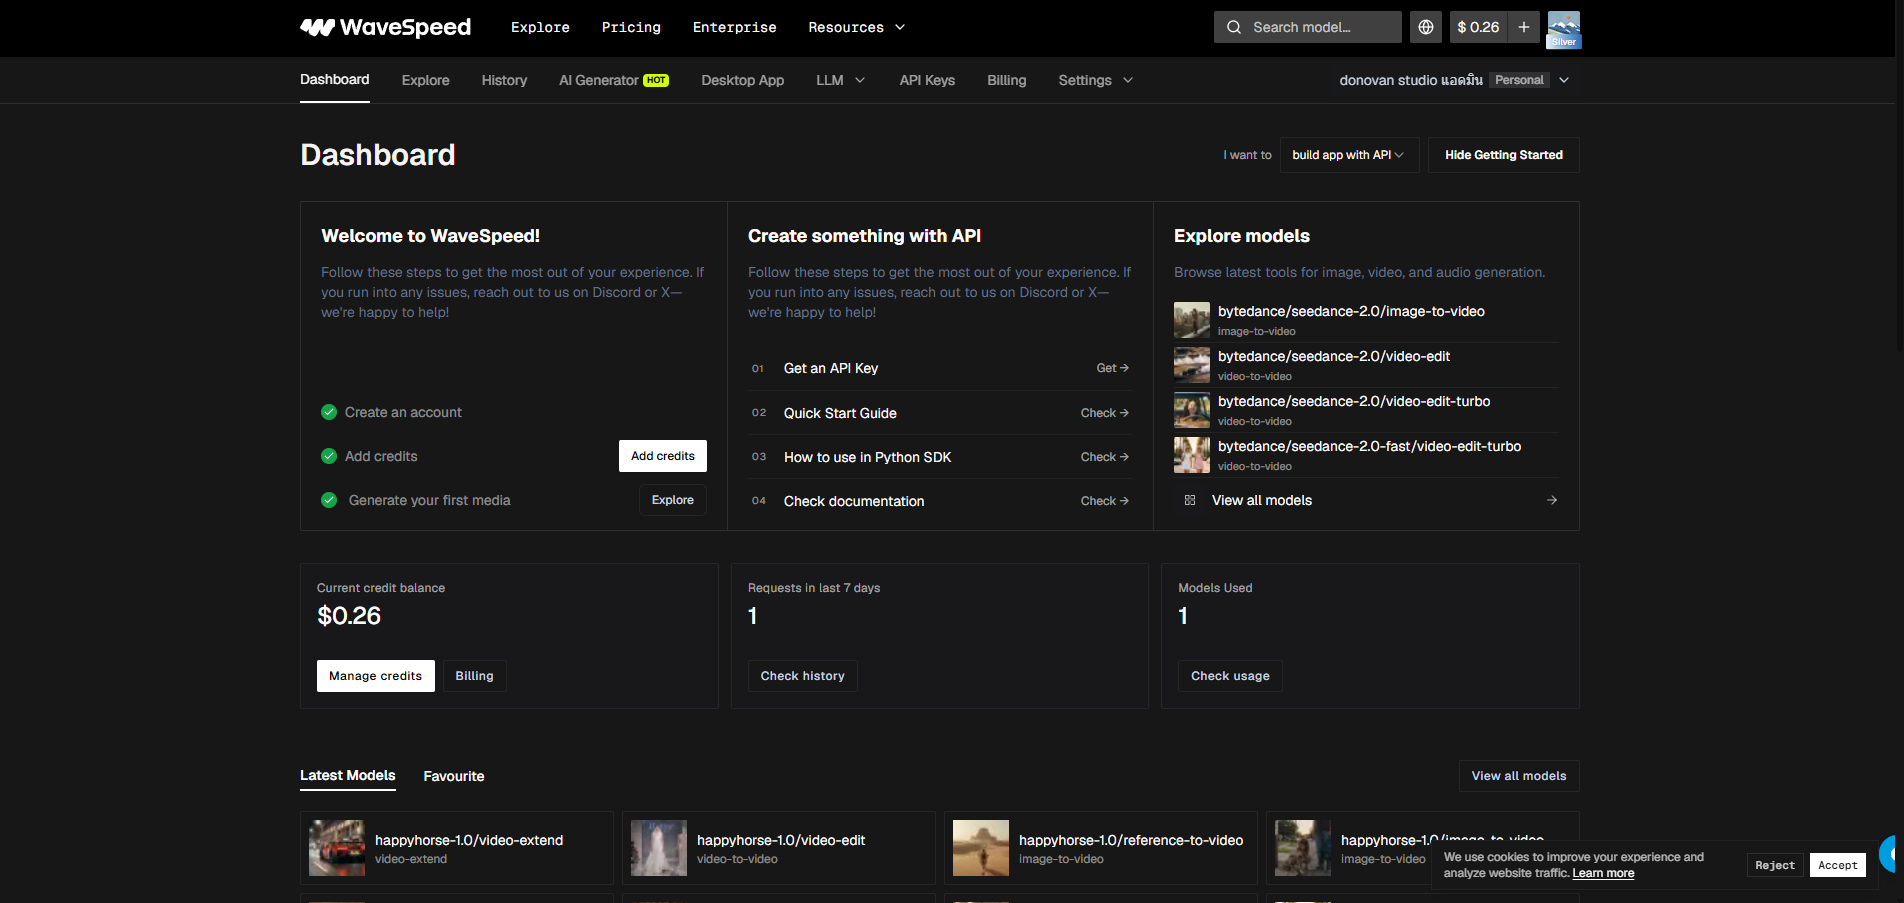Click the WaveSpeed logo
Screen dimensions: 1904x903
click(x=385, y=27)
